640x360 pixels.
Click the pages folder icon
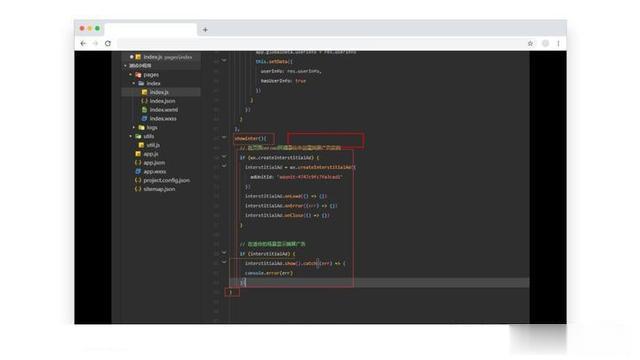138,75
